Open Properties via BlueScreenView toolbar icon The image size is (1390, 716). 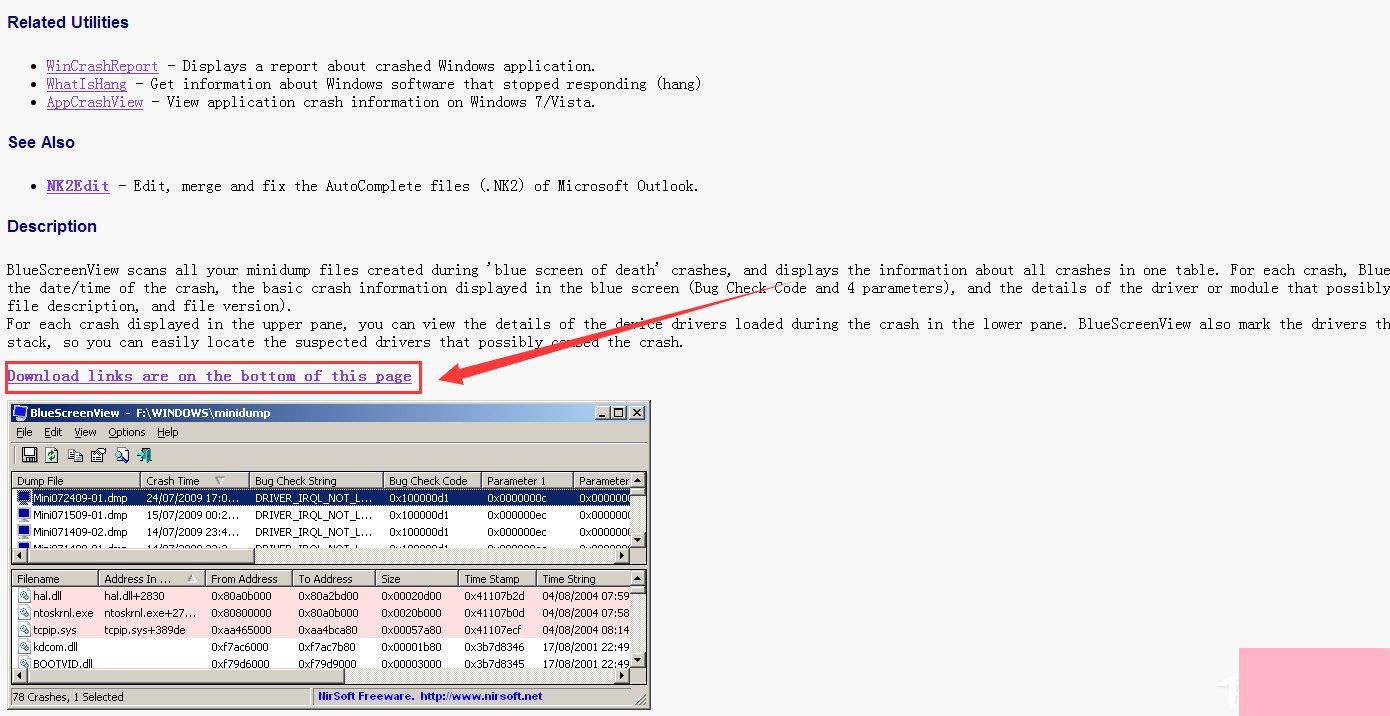pyautogui.click(x=98, y=455)
